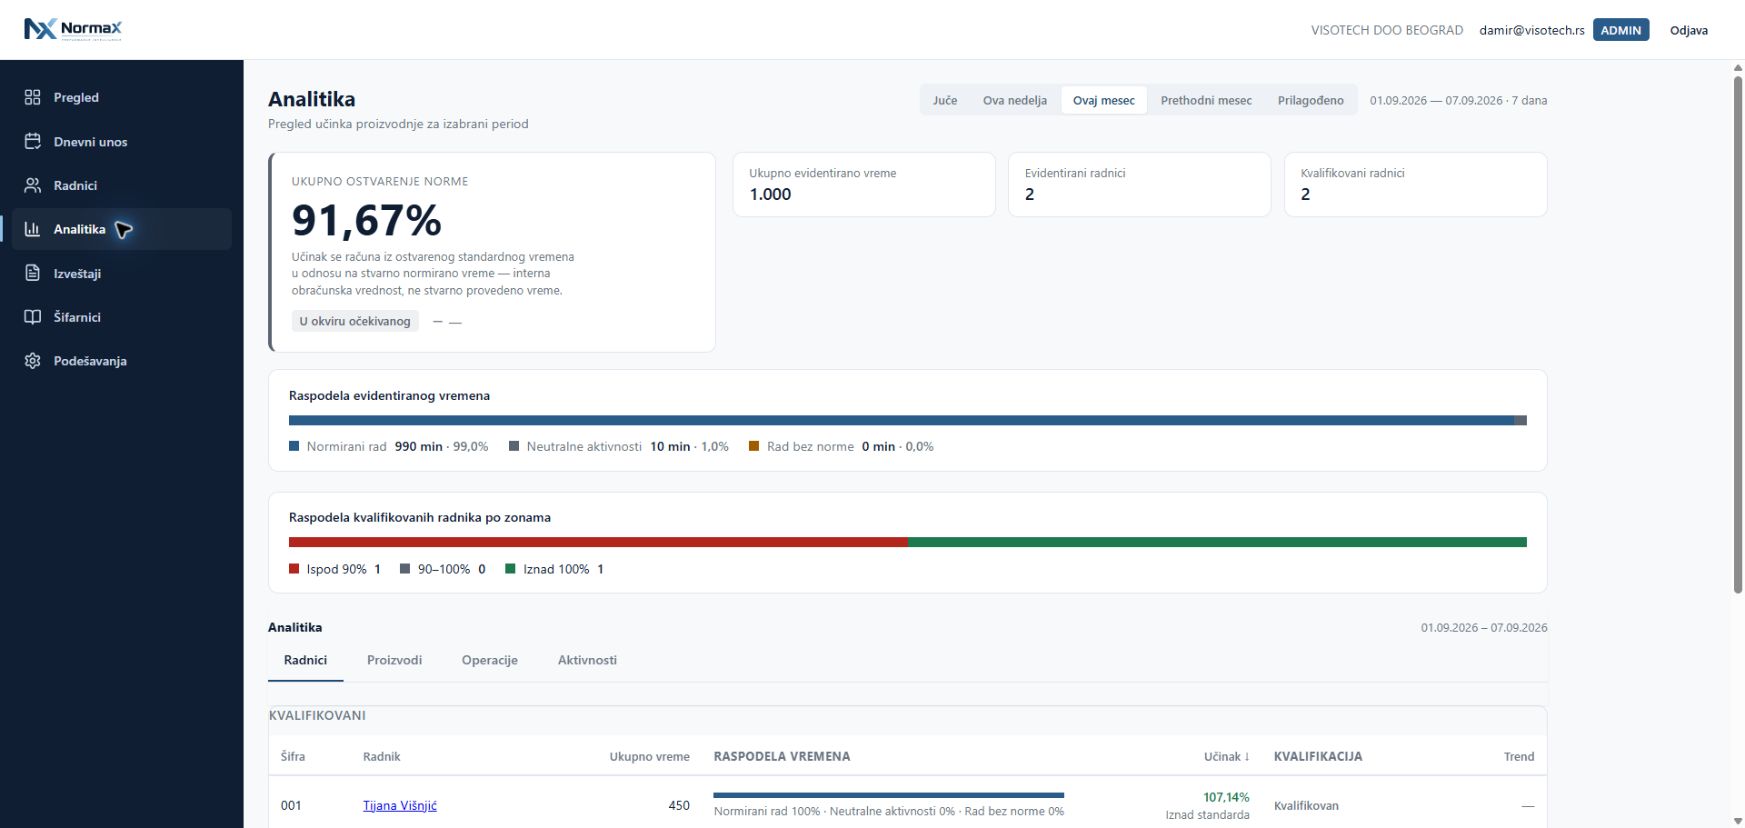
Task: Click the green segment of zones bar
Action: coord(1217,542)
